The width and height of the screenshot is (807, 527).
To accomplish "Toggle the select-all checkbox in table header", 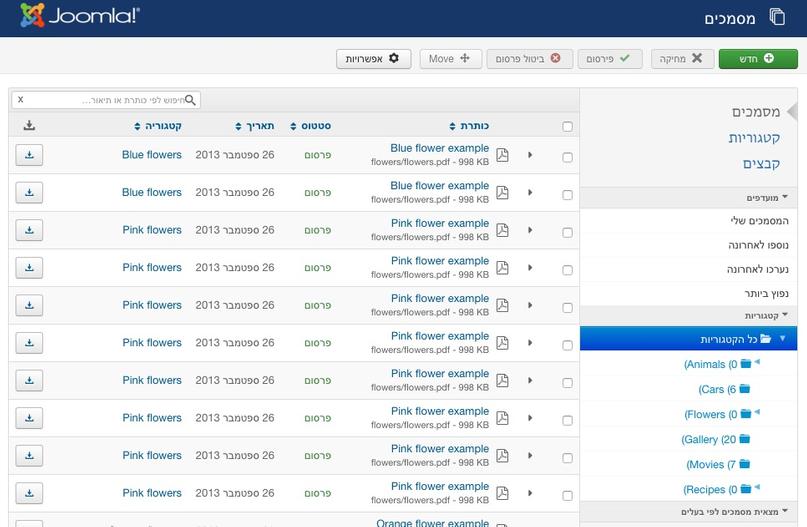I will tap(567, 127).
